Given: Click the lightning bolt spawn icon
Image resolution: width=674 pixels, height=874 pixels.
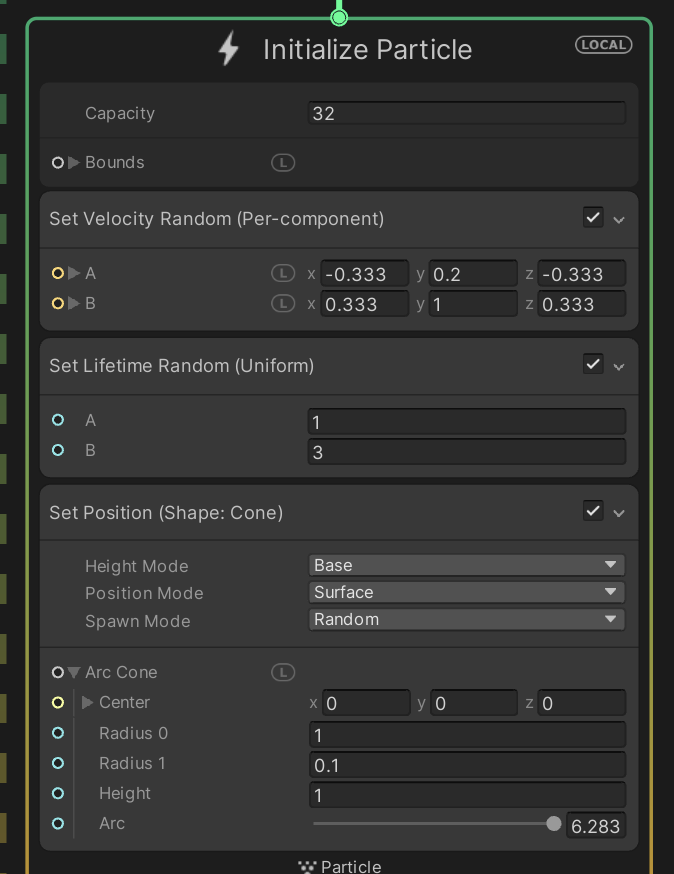Looking at the screenshot, I should [x=228, y=48].
